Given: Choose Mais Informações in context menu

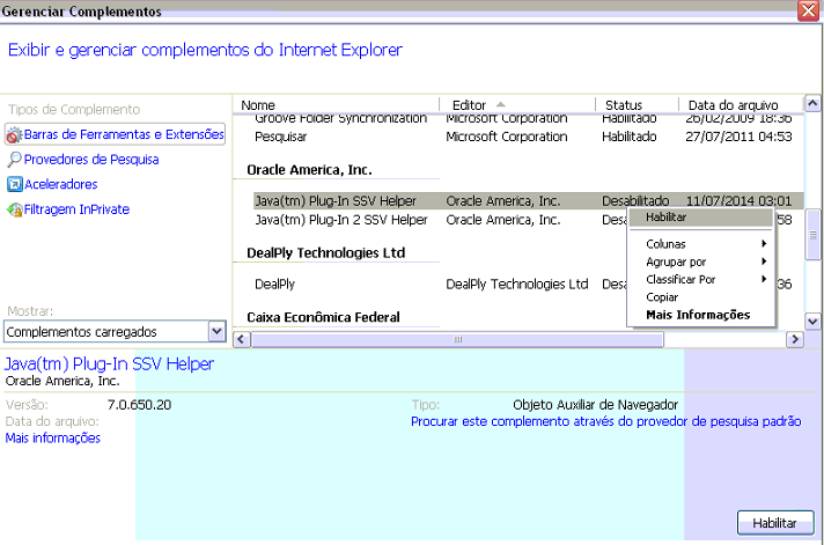Looking at the screenshot, I should pyautogui.click(x=698, y=315).
